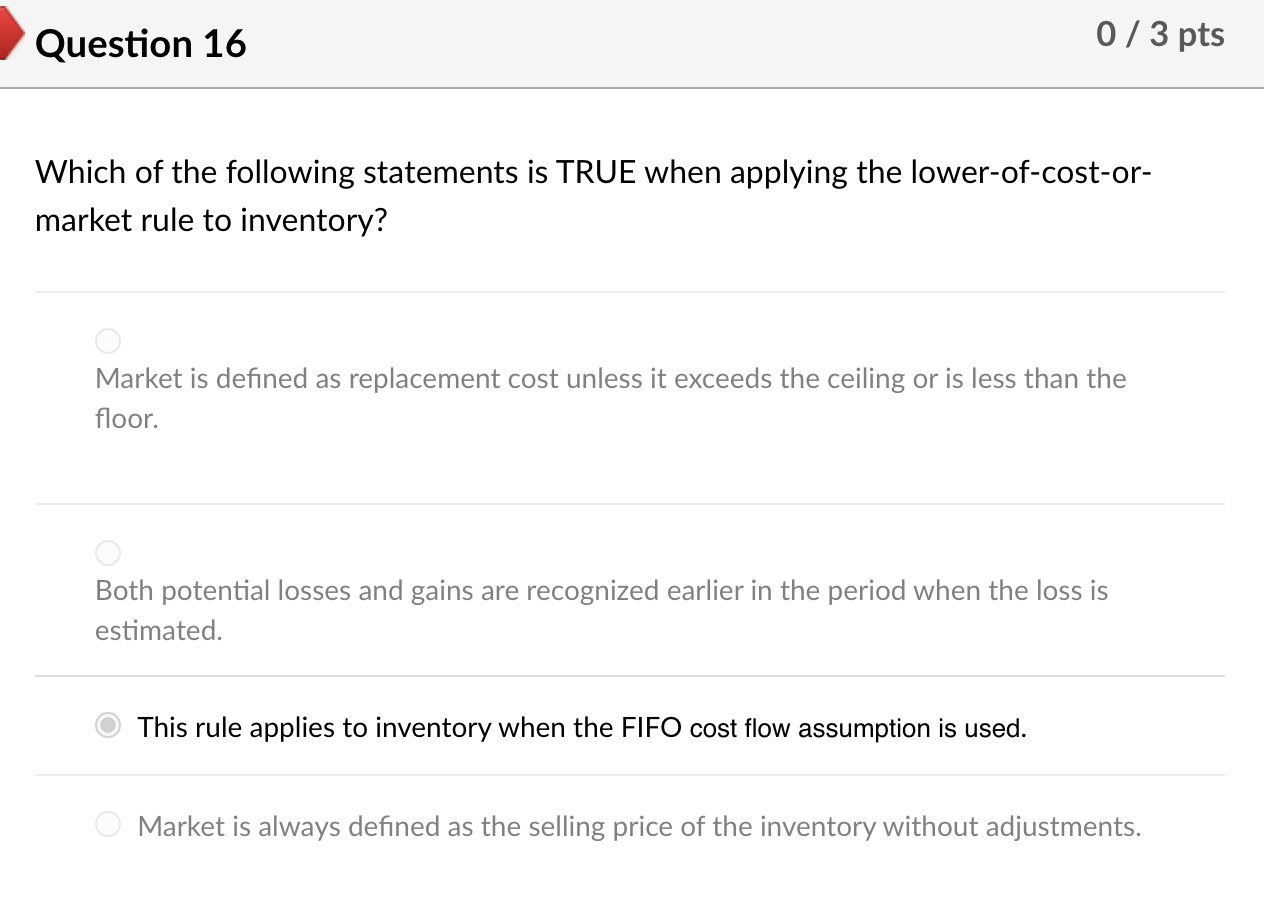Image resolution: width=1264 pixels, height=906 pixels.
Task: Click the answer about selling price without adjustments
Action: [638, 826]
